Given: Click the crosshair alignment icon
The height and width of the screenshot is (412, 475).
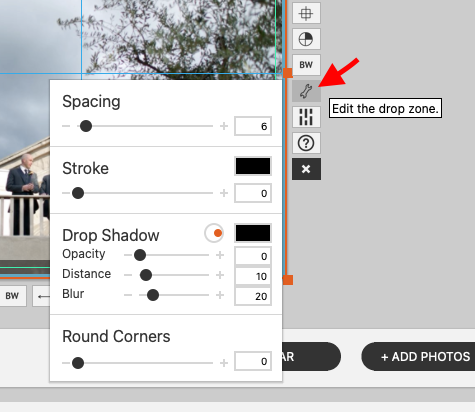Looking at the screenshot, I should coord(306,13).
